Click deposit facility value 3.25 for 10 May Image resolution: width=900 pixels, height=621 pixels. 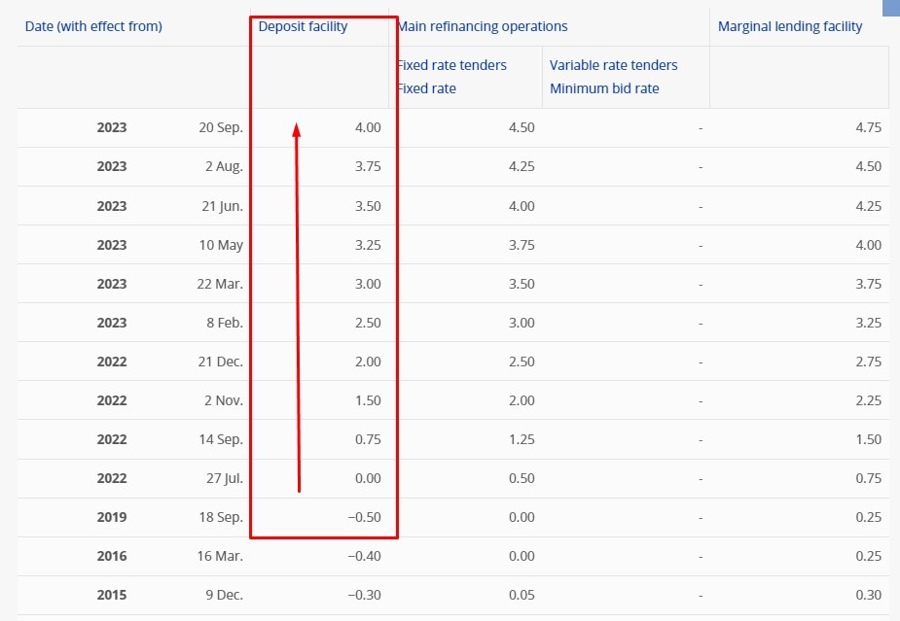click(367, 245)
